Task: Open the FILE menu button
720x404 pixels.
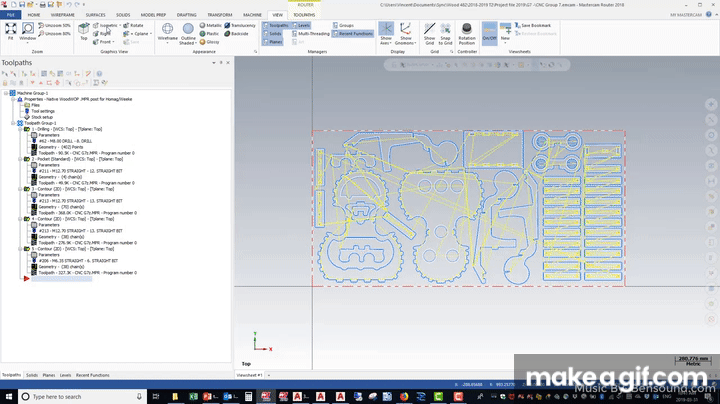Action: (x=9, y=15)
